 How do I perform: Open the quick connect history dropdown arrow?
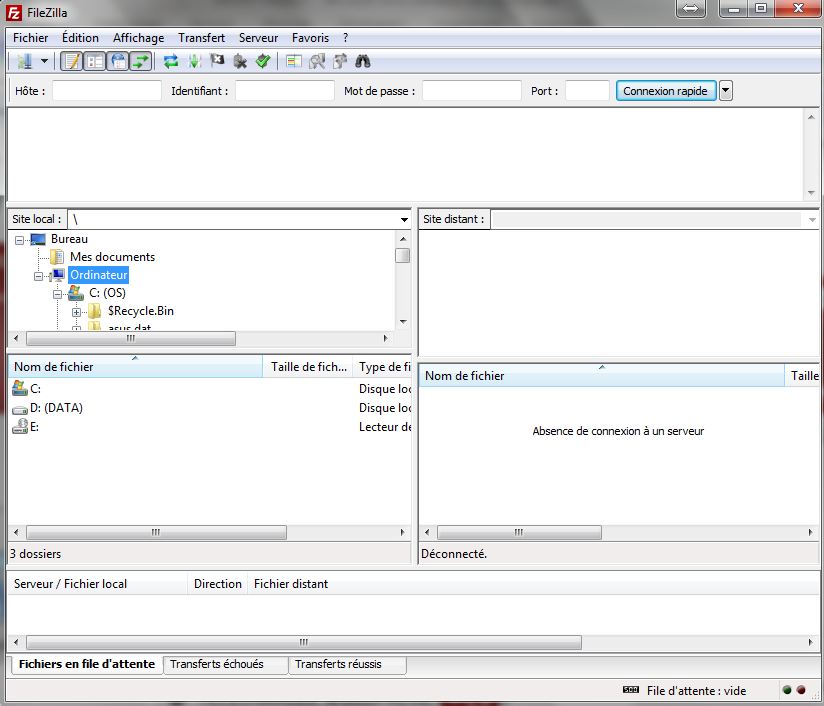pyautogui.click(x=726, y=91)
